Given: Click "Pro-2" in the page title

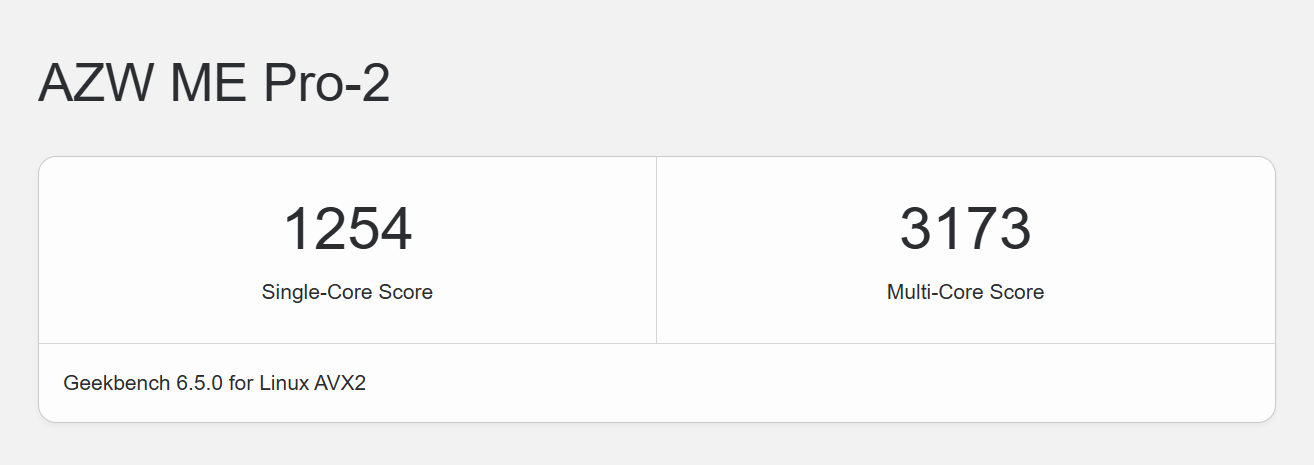Looking at the screenshot, I should (x=327, y=84).
